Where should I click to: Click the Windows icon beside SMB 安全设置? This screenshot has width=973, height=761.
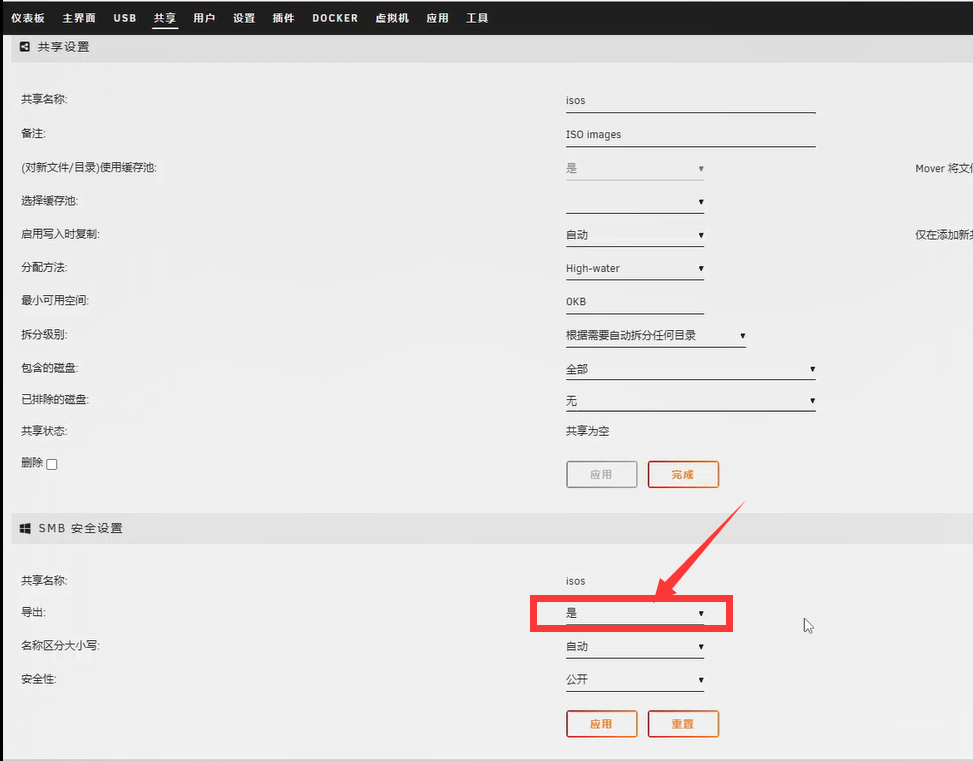[25, 528]
